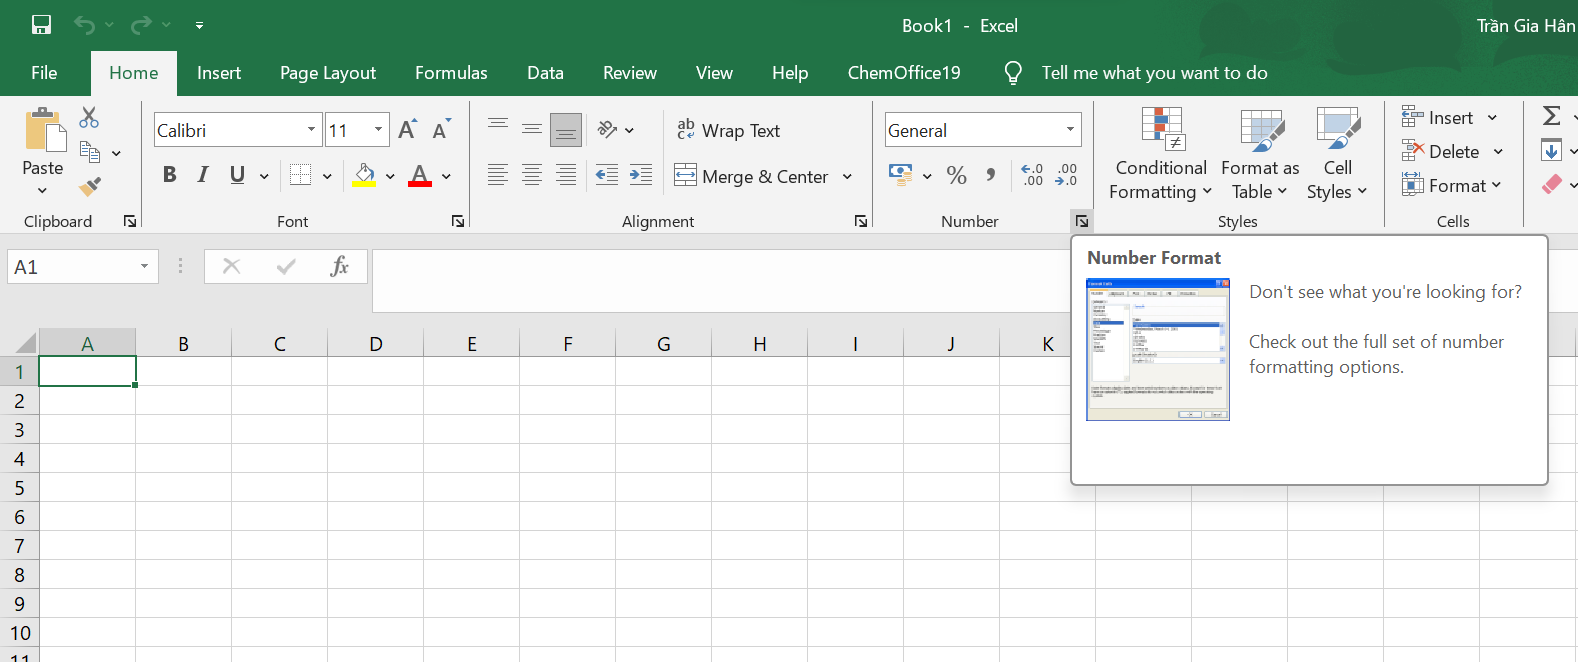Copy selection using the Copy icon
The image size is (1578, 662).
[x=90, y=152]
